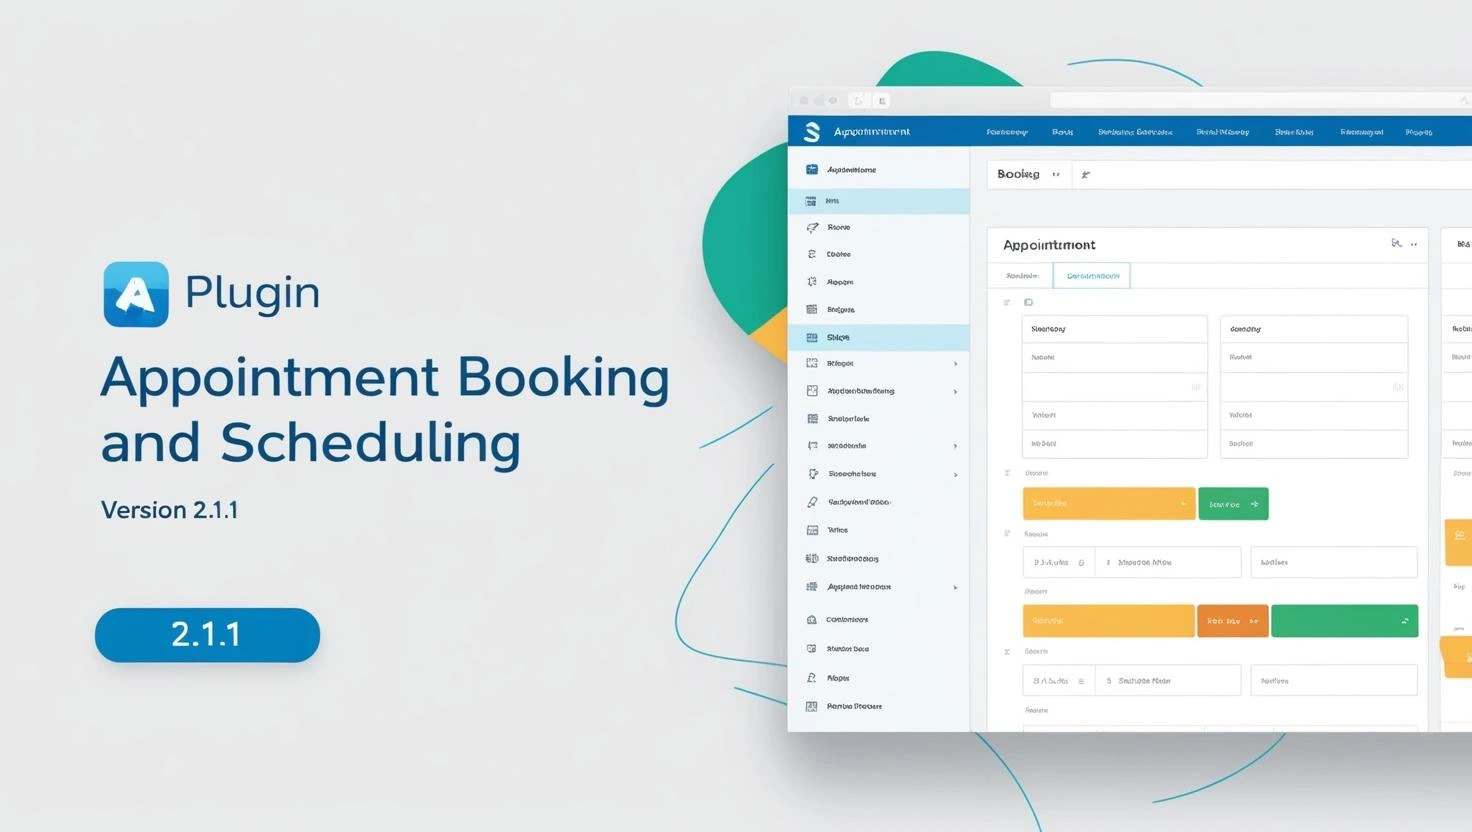Select the teal-outlined active tab under Appointment heading
Screen dimensions: 1472x832
click(1092, 276)
